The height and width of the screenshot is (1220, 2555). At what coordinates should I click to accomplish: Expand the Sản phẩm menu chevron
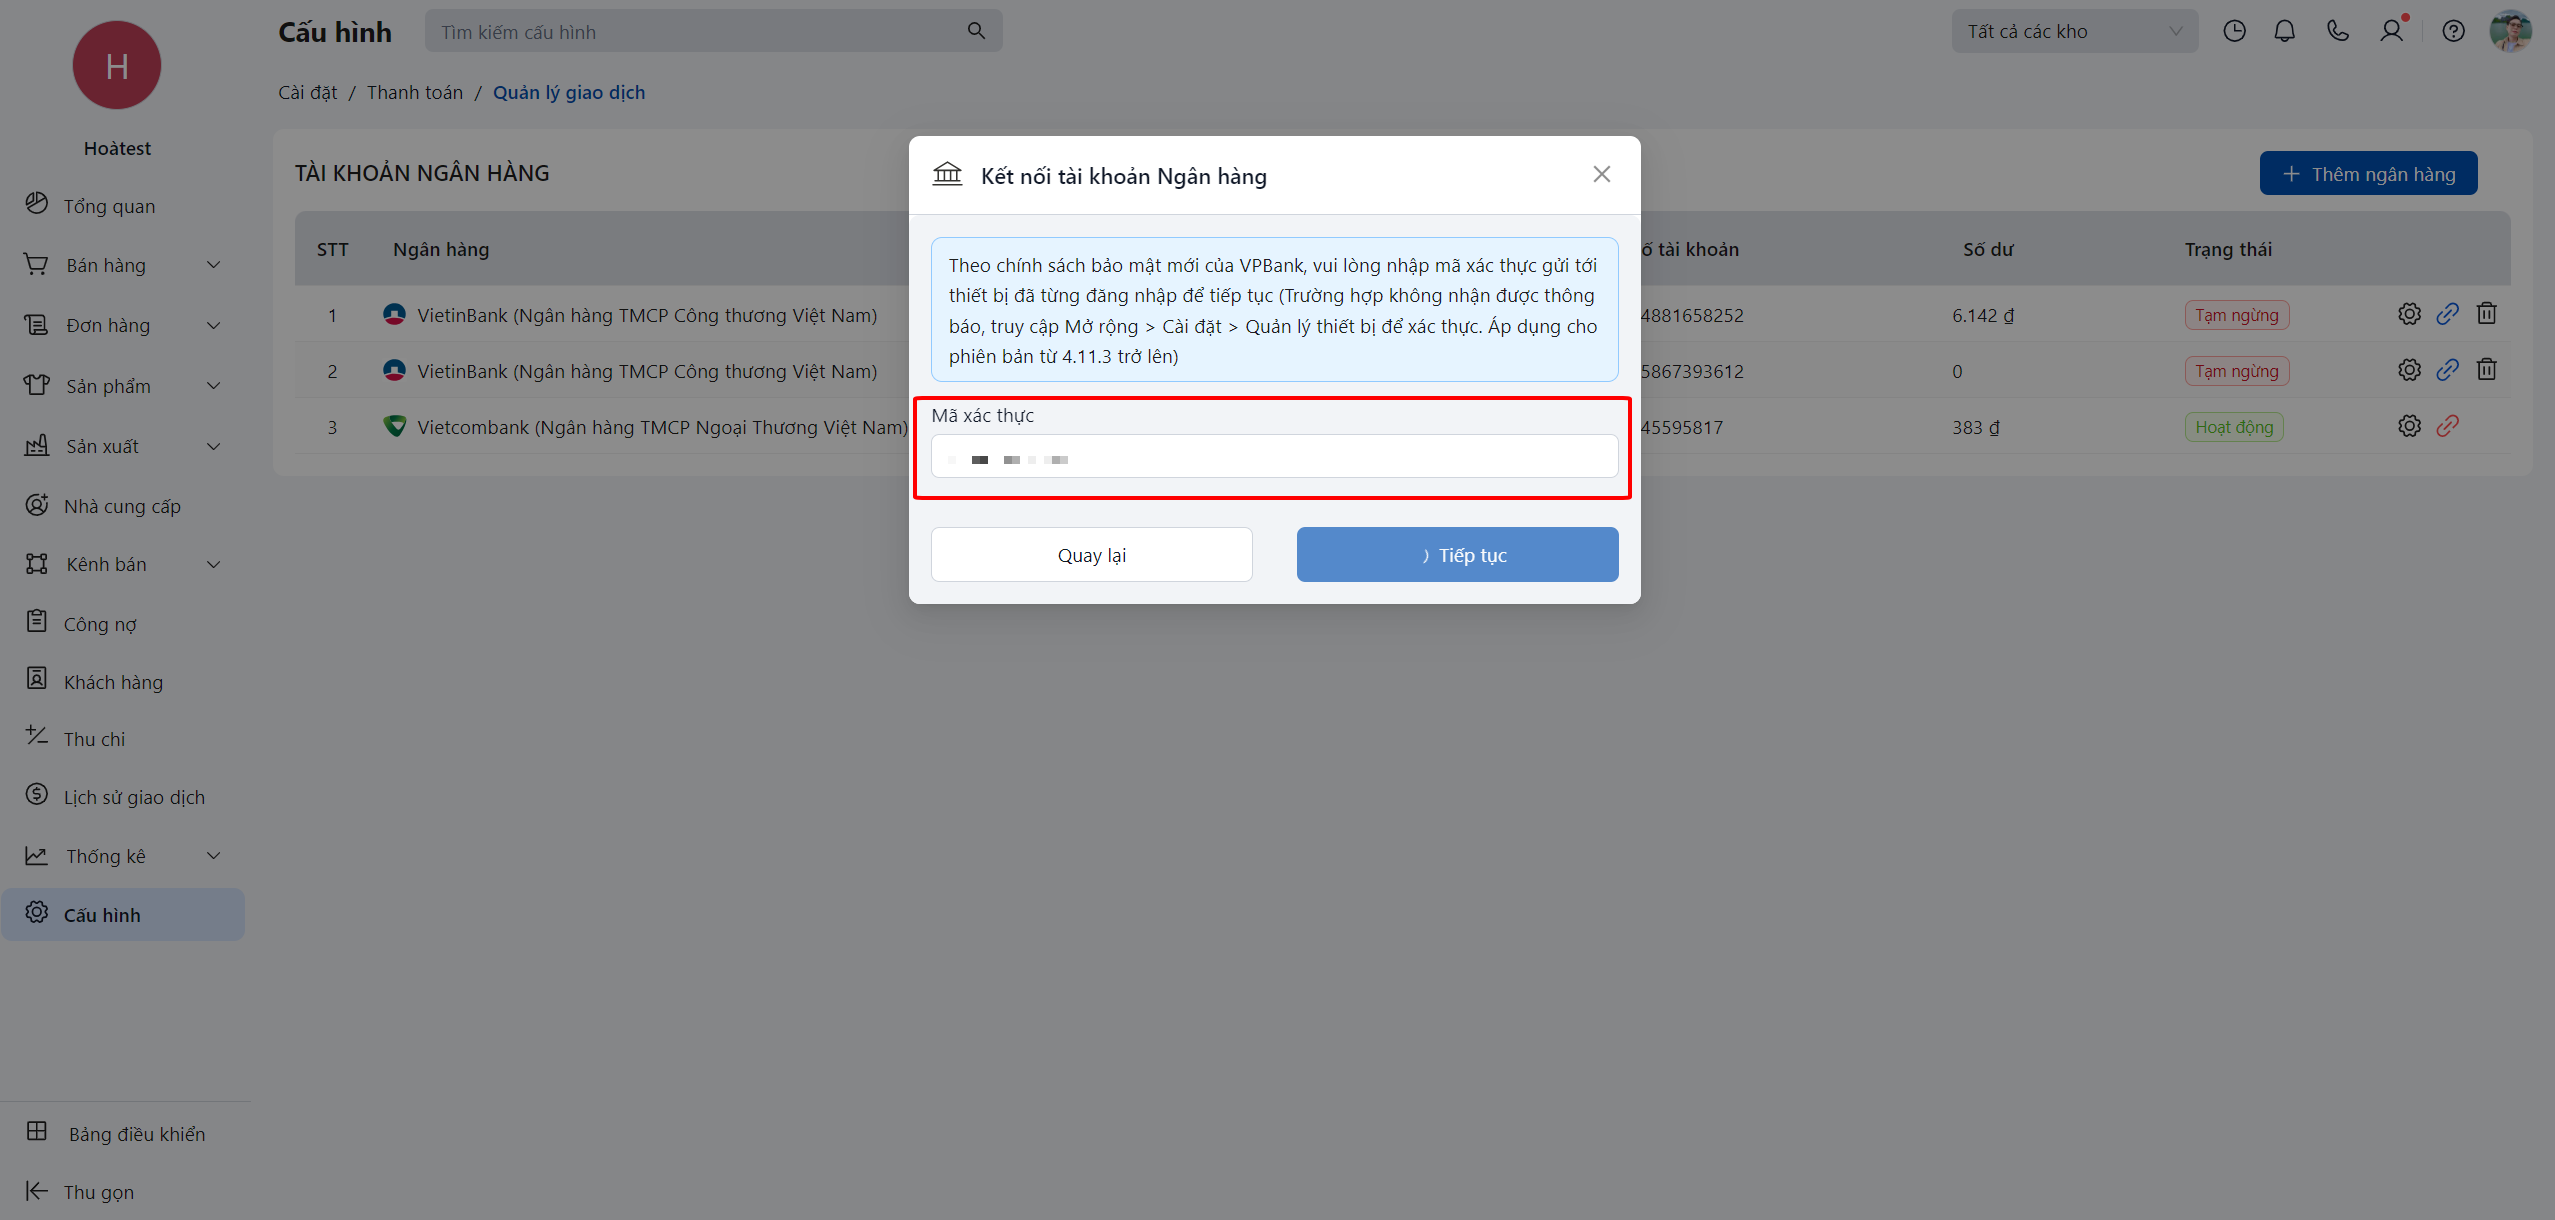pyautogui.click(x=213, y=386)
